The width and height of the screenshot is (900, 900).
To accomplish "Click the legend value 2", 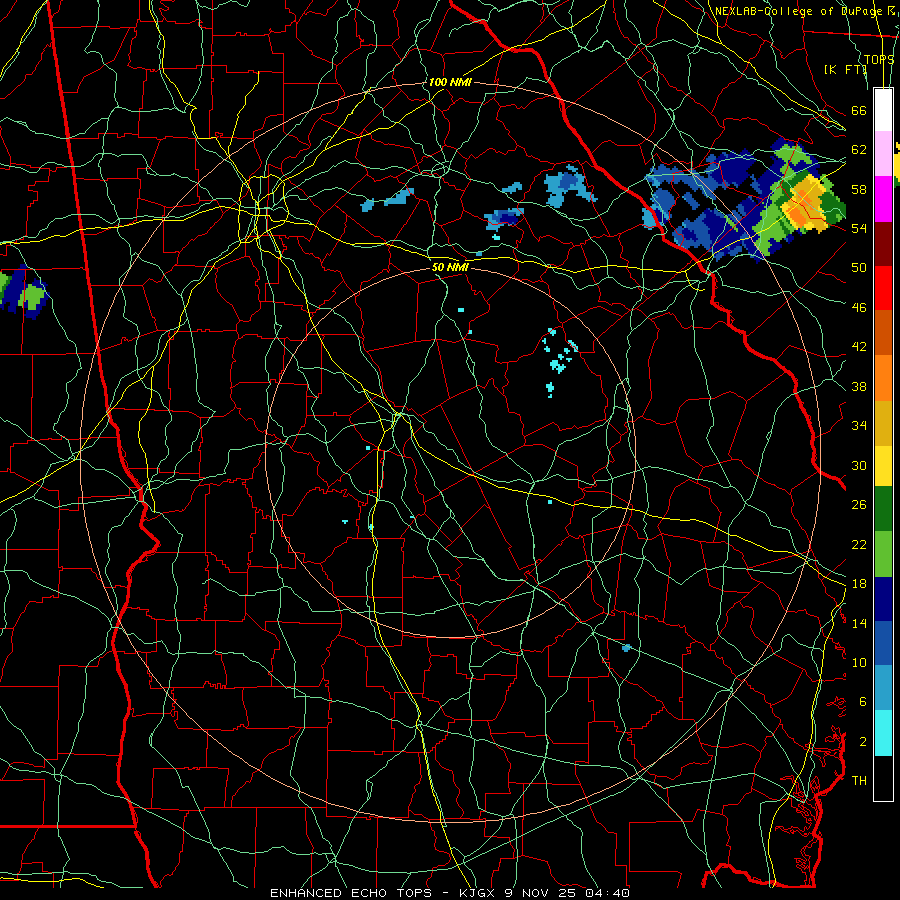I will coord(863,742).
